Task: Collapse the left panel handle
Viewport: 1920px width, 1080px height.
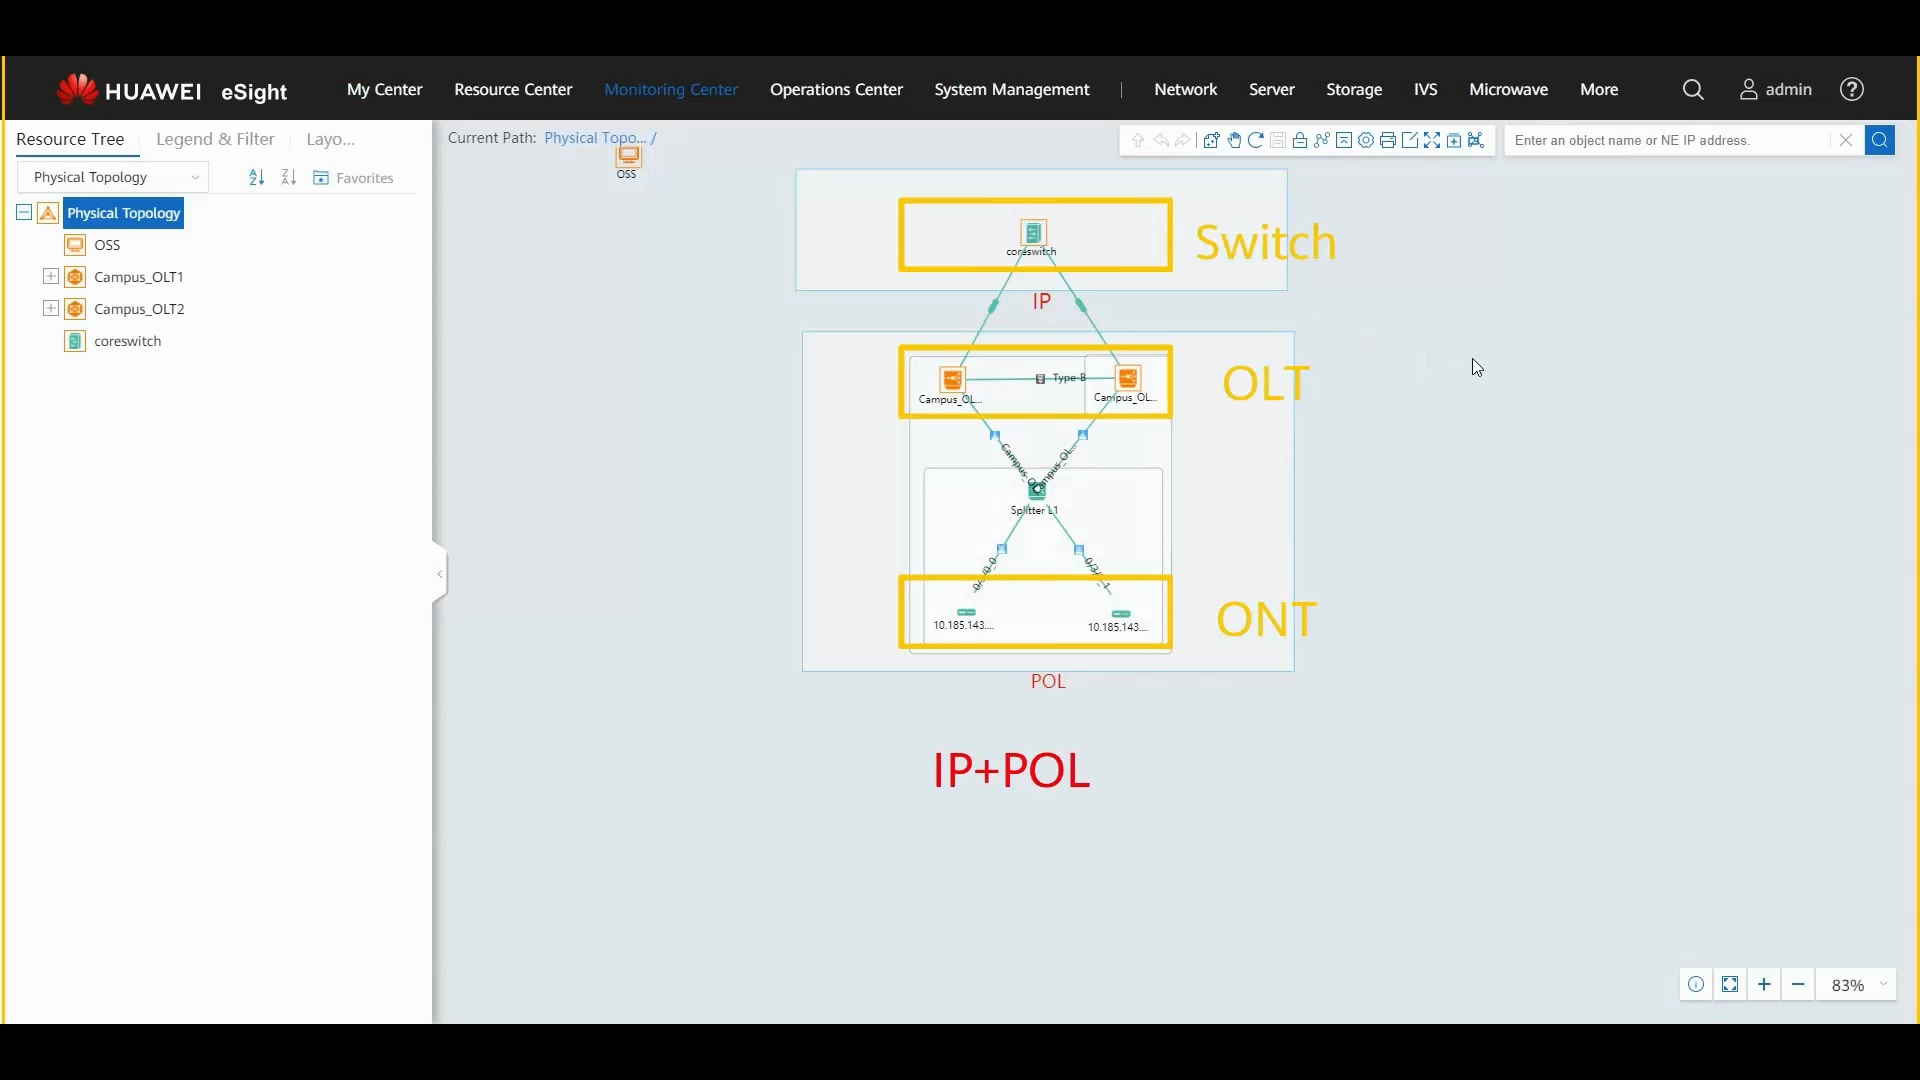Action: (x=439, y=574)
